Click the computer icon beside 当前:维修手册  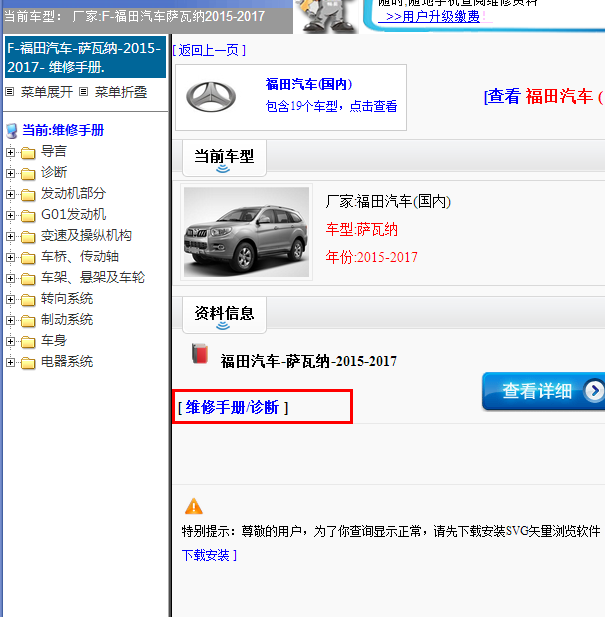(12, 131)
